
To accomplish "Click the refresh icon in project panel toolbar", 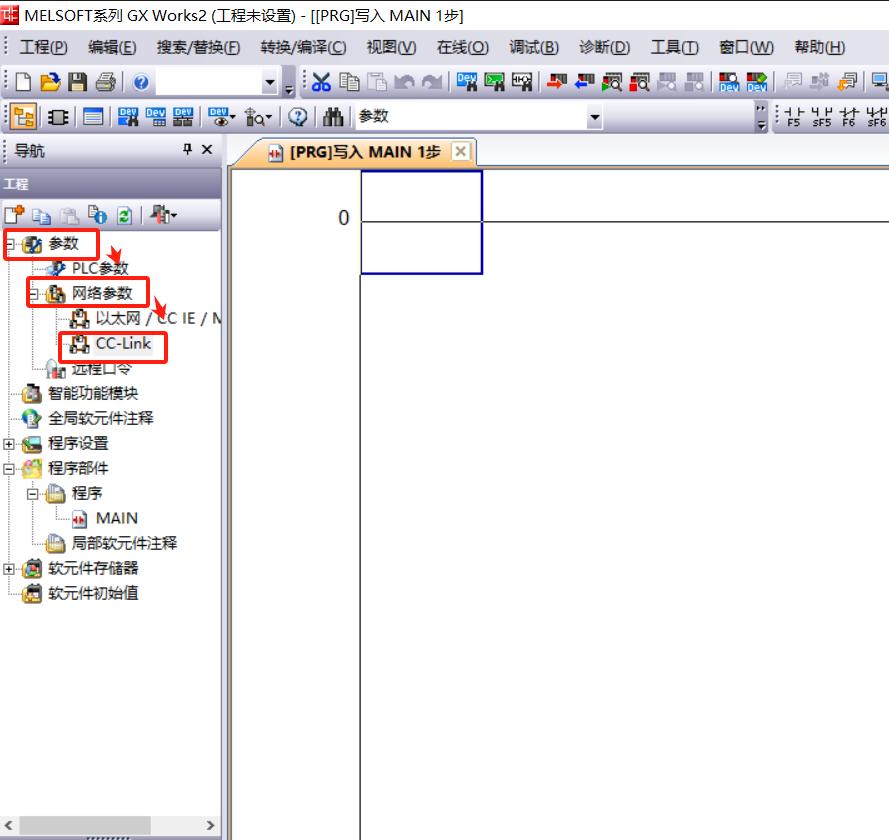I will tap(124, 215).
